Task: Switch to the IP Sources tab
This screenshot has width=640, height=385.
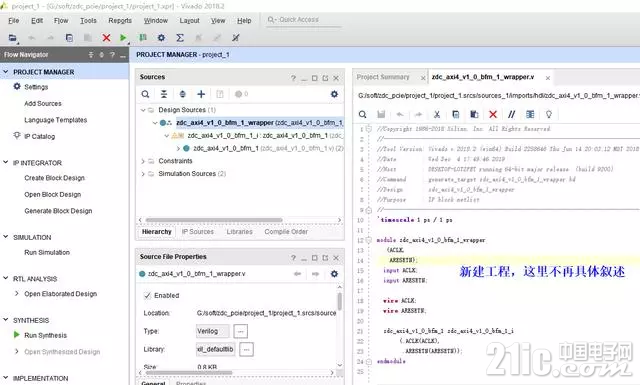Action: point(198,231)
